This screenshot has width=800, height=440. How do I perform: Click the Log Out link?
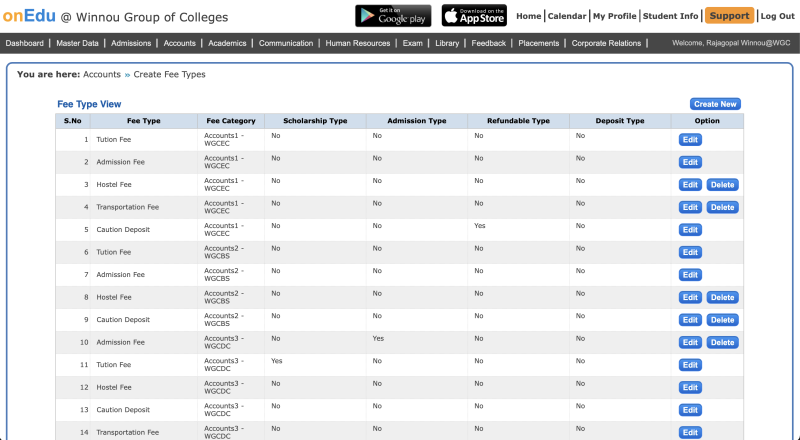click(x=777, y=16)
